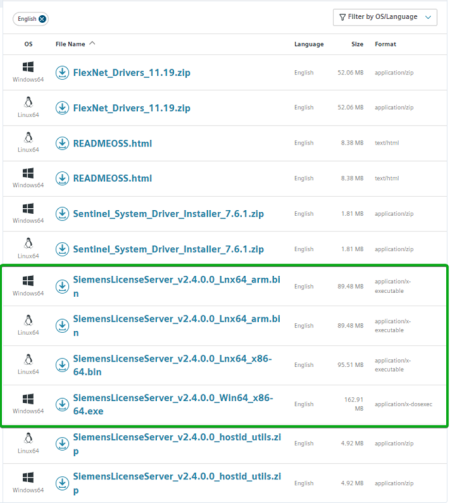Open Windows64 SiemensLicenseServer Lnx64_arm.bin link
Viewport: 450px width, 503px height.
(x=177, y=286)
